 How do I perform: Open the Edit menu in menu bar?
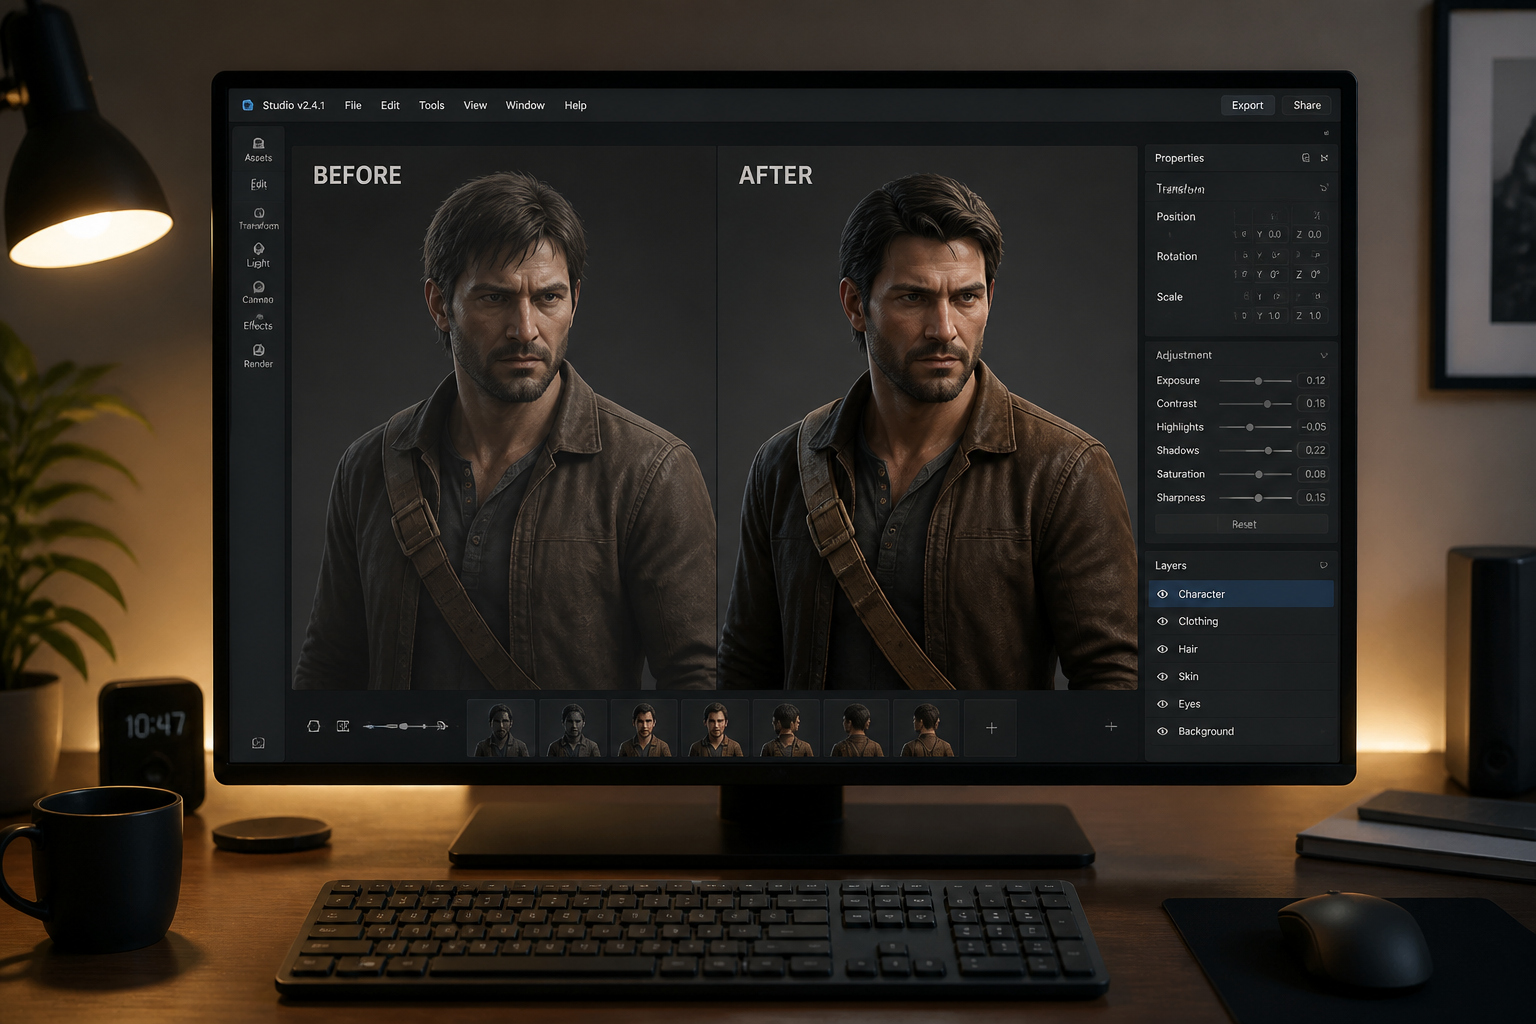[390, 105]
